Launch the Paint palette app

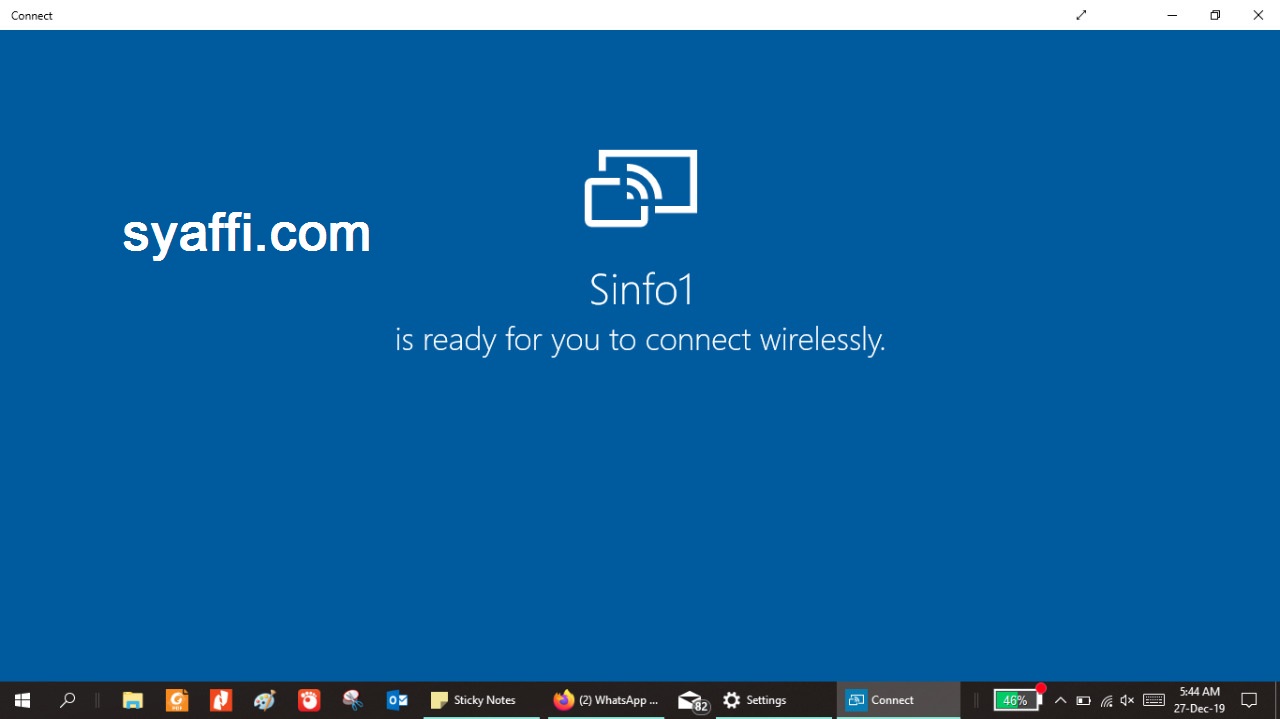[265, 700]
